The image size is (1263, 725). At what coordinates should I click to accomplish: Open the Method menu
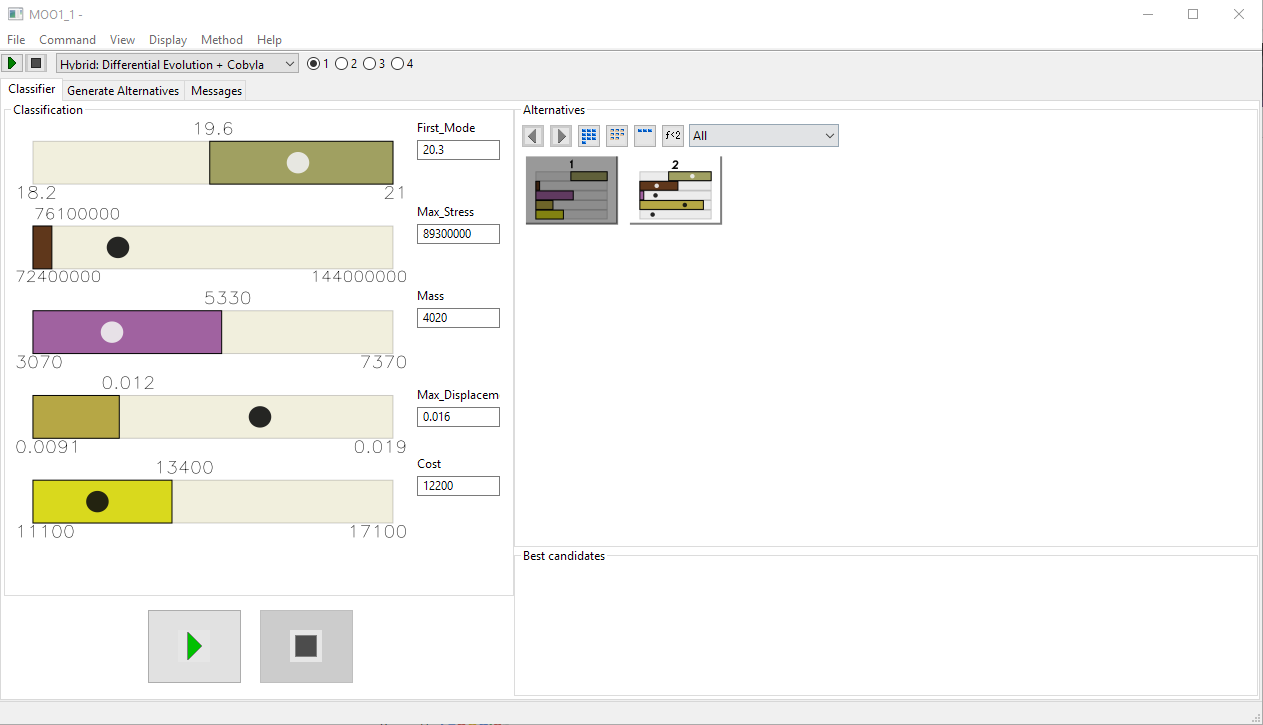[221, 40]
